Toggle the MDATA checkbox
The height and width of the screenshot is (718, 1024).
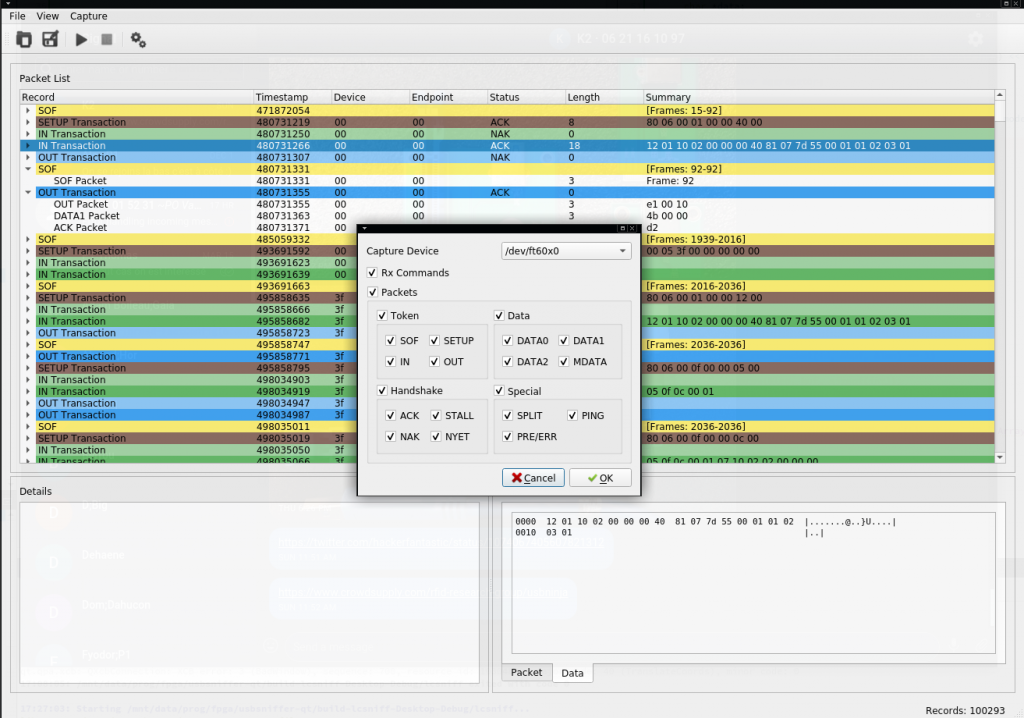564,361
